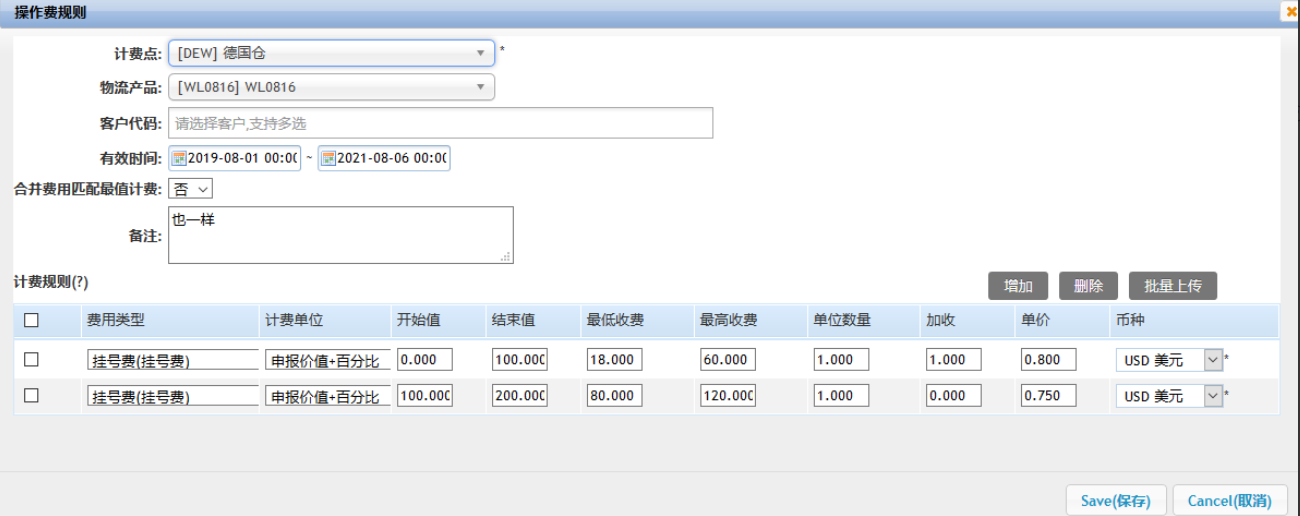Check the second fee rule row checkbox
Image resolution: width=1300 pixels, height=516 pixels.
pos(31,396)
